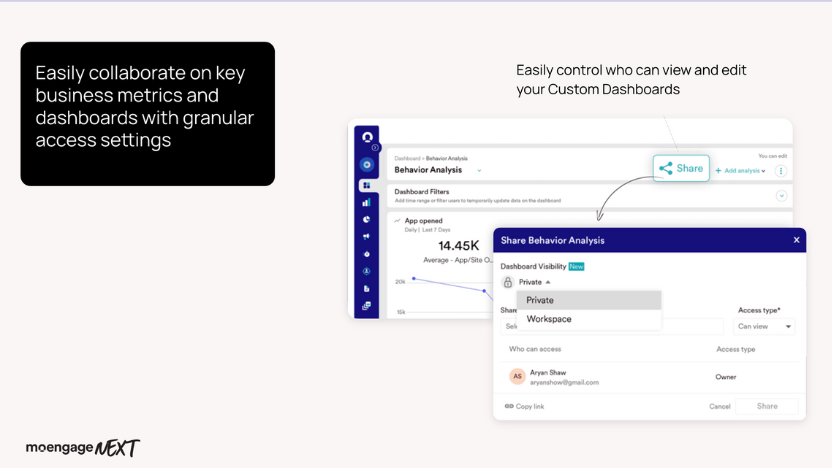Collapse the Private visibility dropdown

pyautogui.click(x=534, y=283)
